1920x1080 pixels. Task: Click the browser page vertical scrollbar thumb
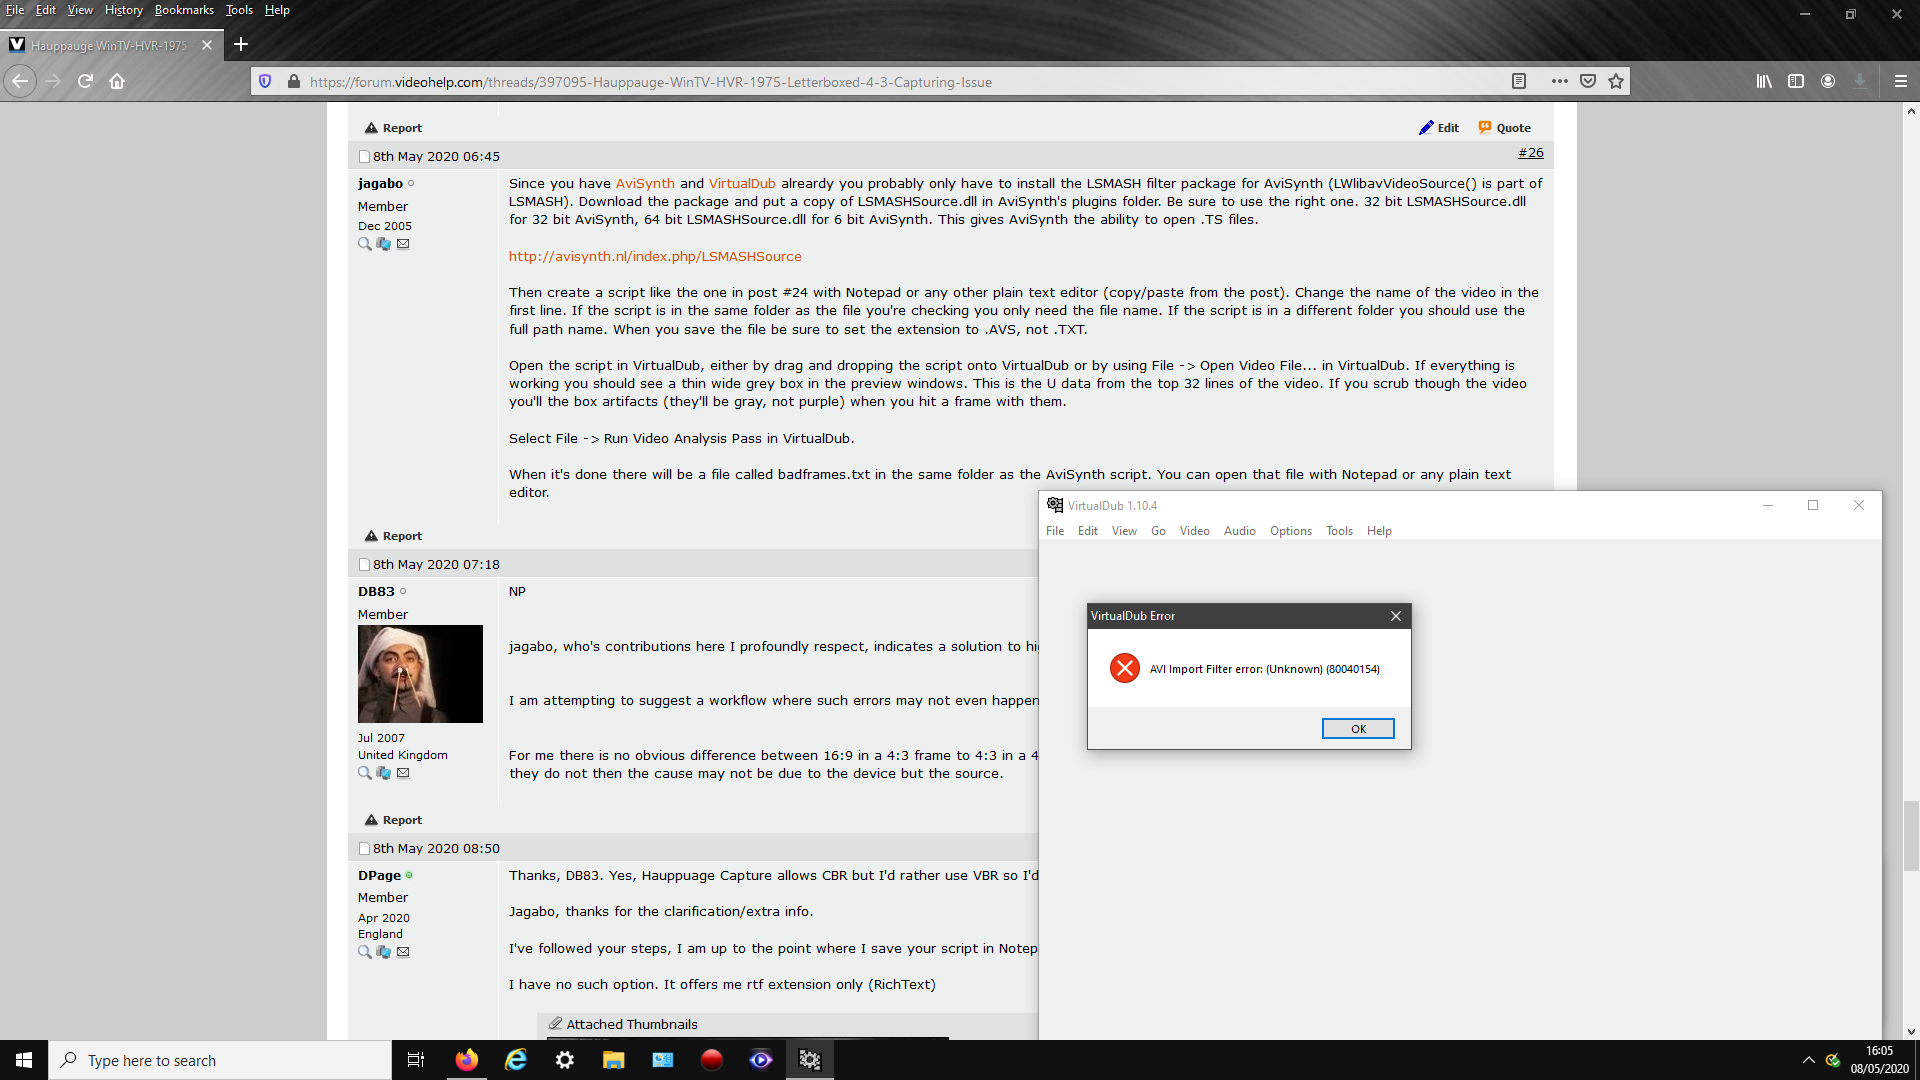coord(1911,835)
